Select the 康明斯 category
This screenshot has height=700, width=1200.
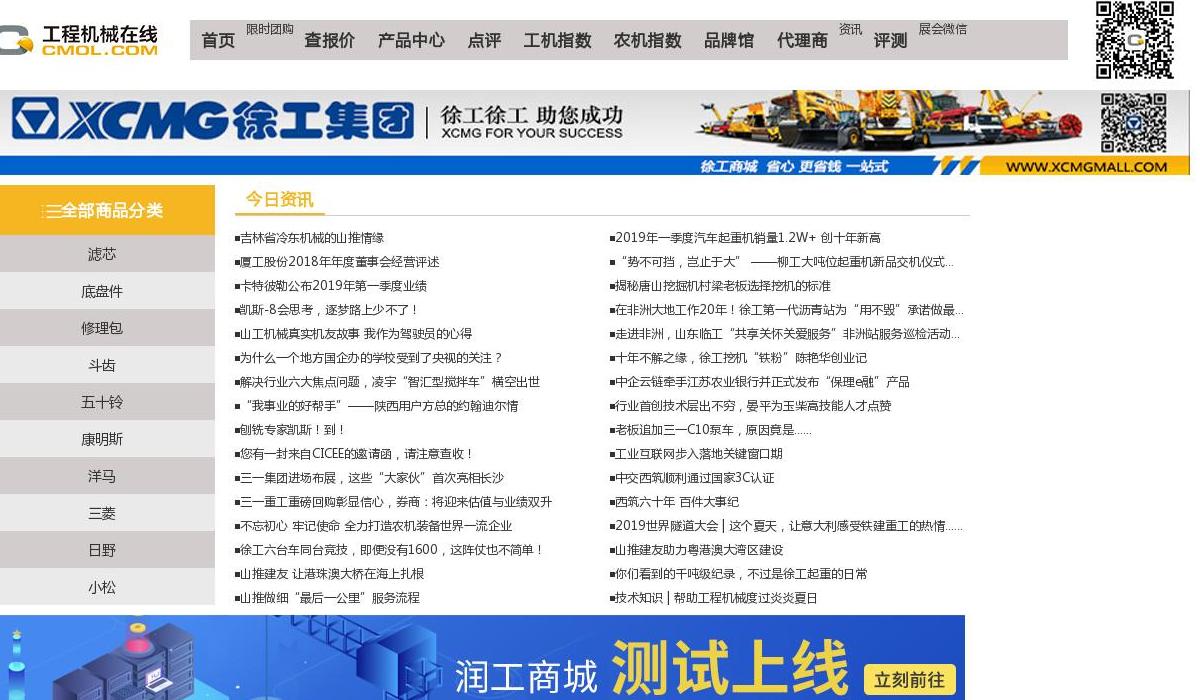point(107,439)
